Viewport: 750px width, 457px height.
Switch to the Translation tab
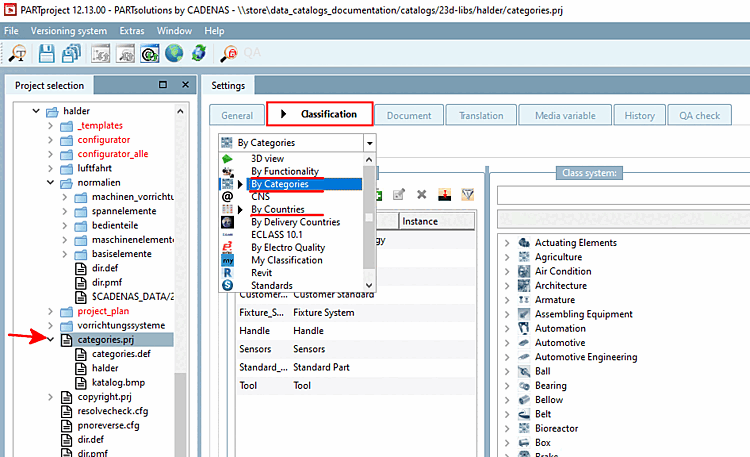(481, 115)
